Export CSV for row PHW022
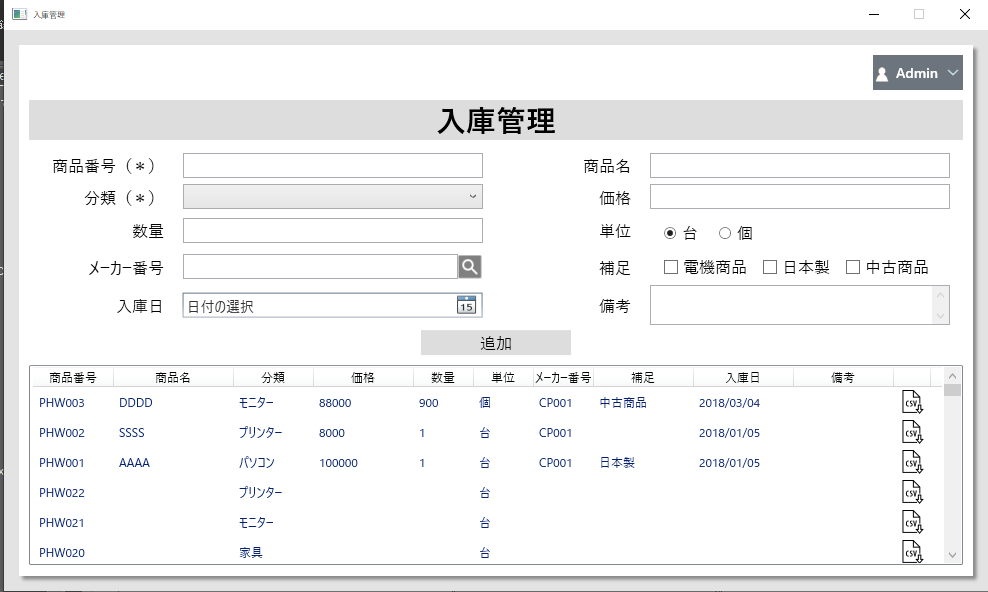Viewport: 988px width, 592px height. [912, 492]
